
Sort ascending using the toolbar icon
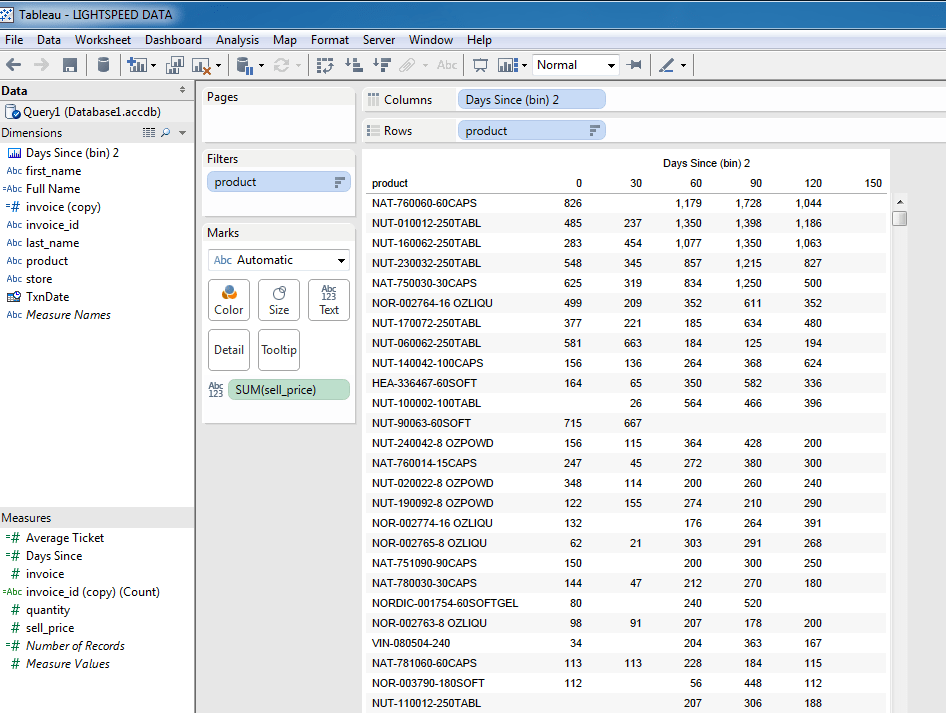point(353,65)
